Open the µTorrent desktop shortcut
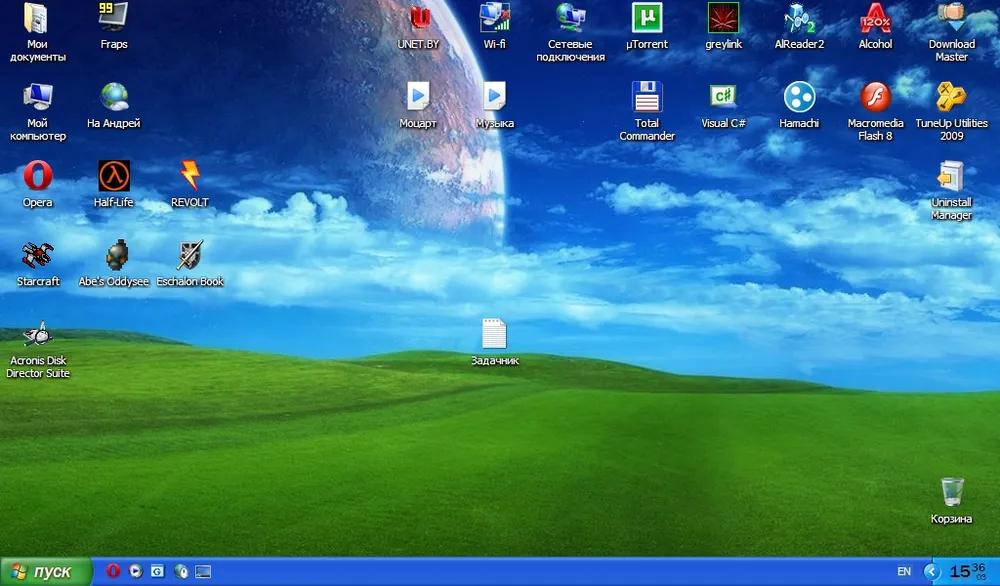Screen dimensions: 1000x586 point(647,19)
